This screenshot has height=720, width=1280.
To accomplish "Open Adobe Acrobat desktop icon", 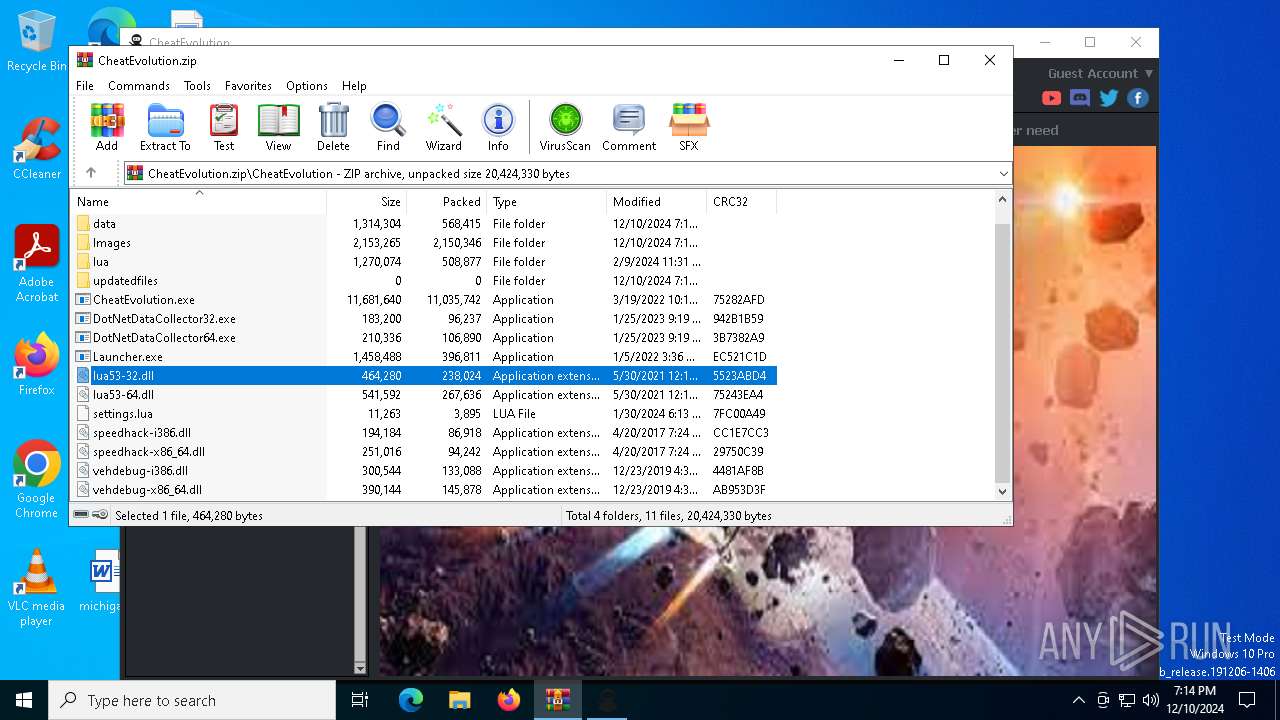I will click(x=37, y=264).
